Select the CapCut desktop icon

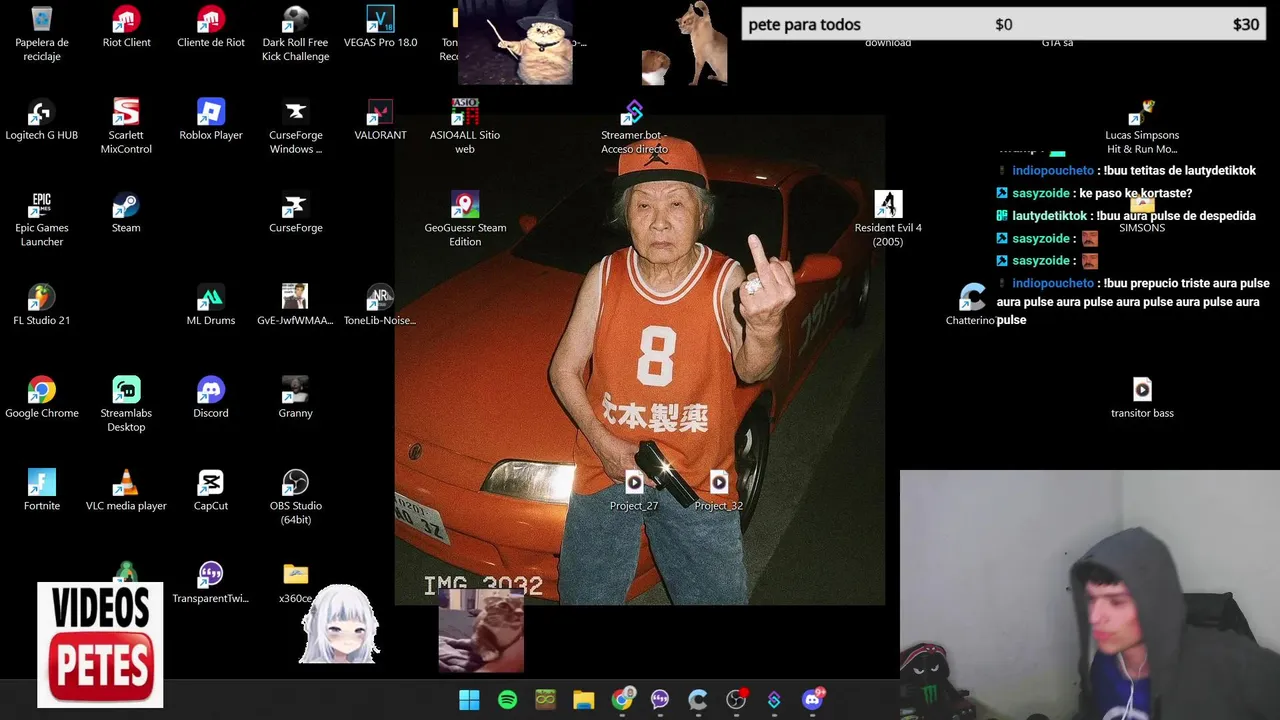(211, 491)
